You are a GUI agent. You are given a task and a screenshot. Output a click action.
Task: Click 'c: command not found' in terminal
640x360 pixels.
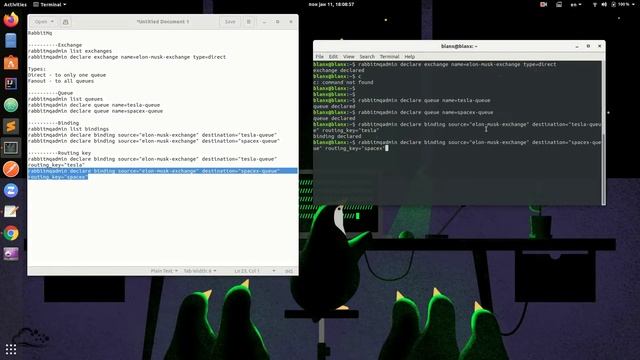343,82
